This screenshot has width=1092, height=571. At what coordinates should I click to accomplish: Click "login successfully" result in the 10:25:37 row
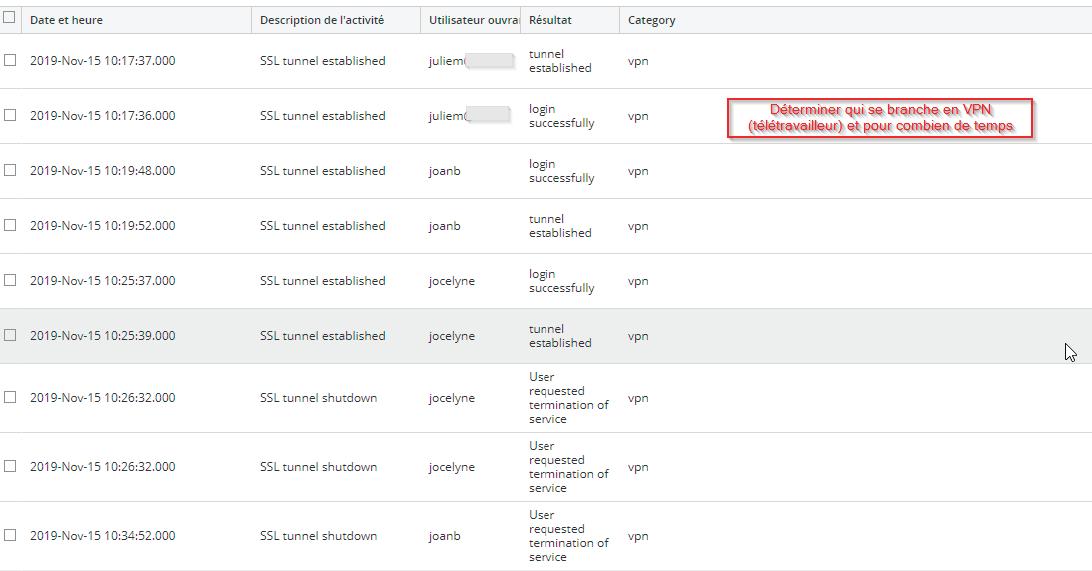click(x=561, y=281)
